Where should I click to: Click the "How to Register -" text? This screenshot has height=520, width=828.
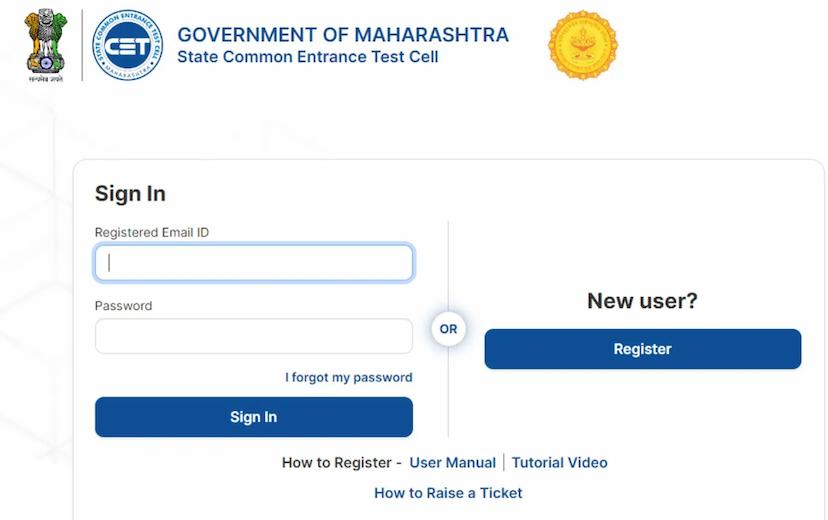[341, 463]
